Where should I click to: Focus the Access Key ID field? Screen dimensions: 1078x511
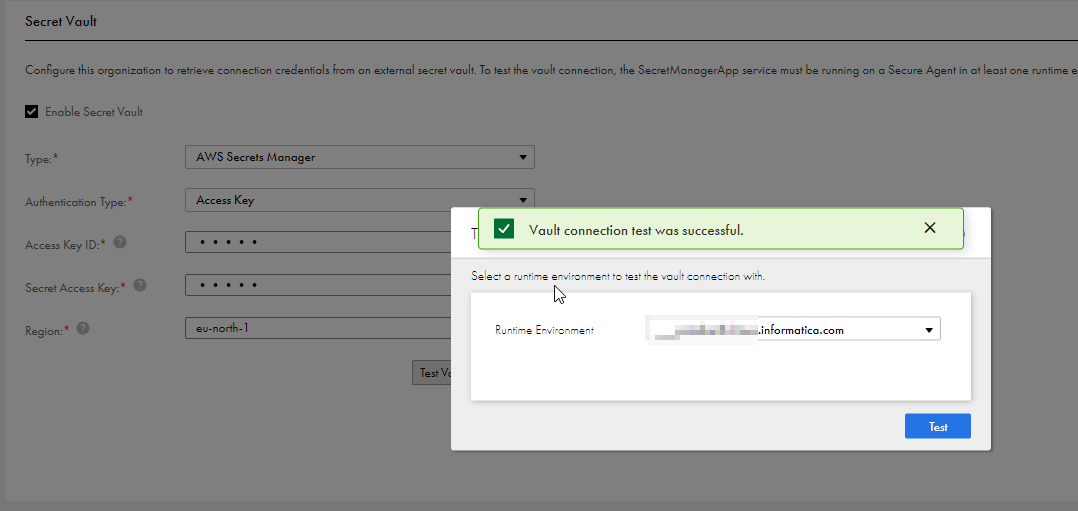(x=318, y=242)
